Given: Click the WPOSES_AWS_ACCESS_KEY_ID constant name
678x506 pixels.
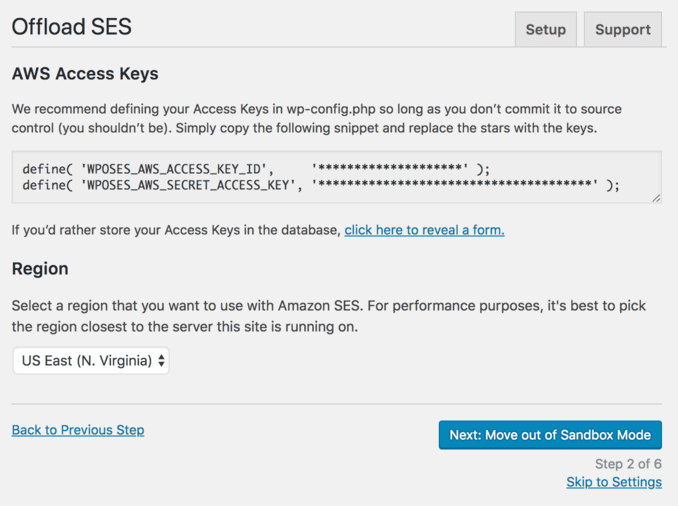Looking at the screenshot, I should [186, 169].
